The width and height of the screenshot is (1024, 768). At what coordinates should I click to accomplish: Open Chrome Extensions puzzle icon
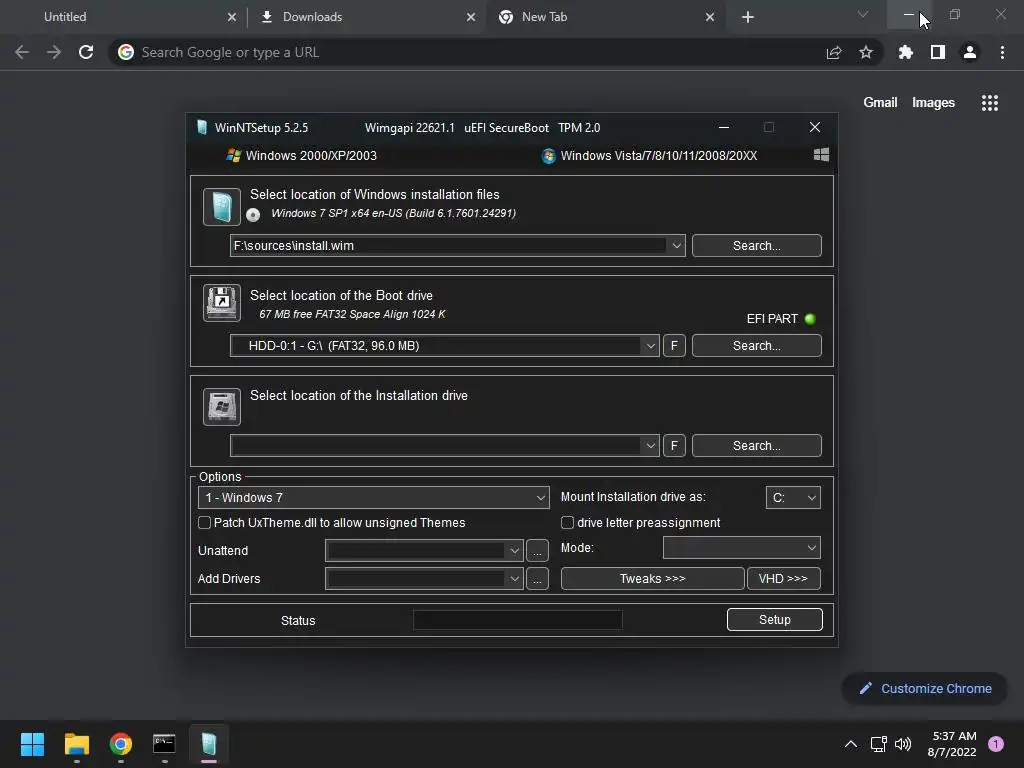coord(906,52)
